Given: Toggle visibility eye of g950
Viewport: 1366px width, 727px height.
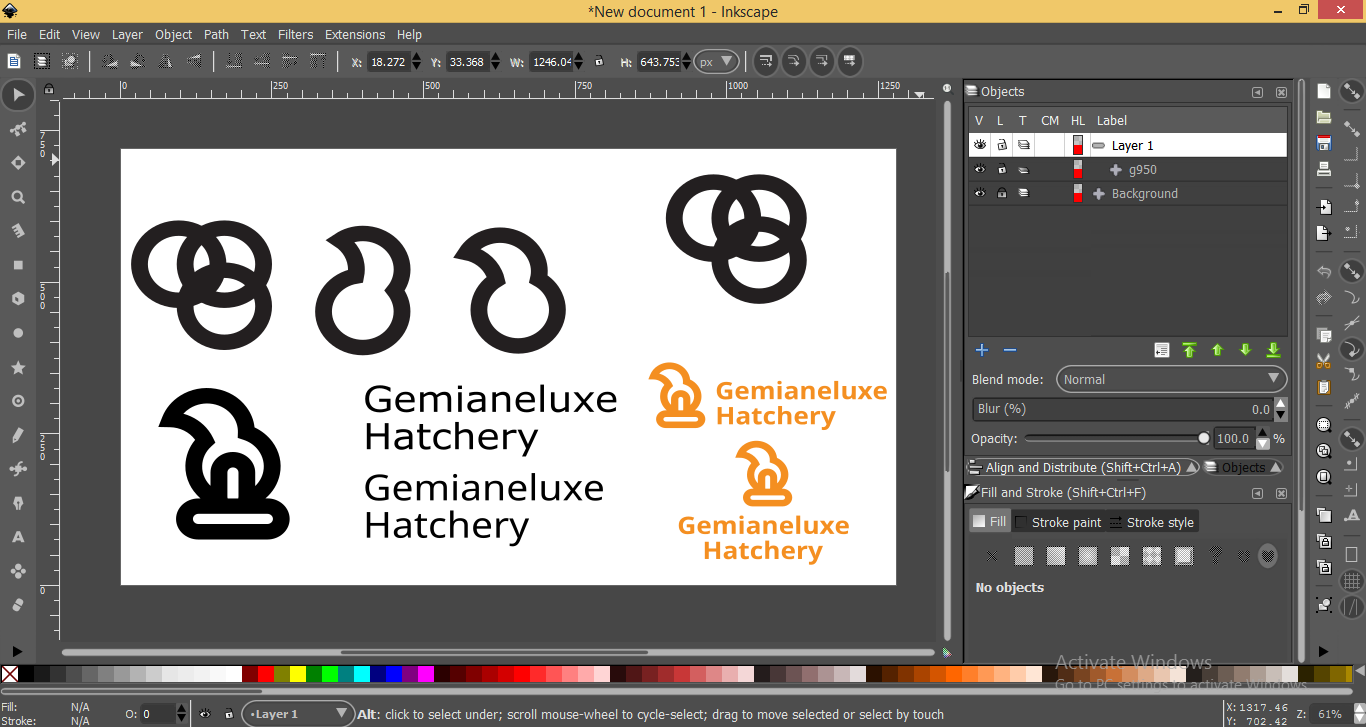Looking at the screenshot, I should [980, 169].
